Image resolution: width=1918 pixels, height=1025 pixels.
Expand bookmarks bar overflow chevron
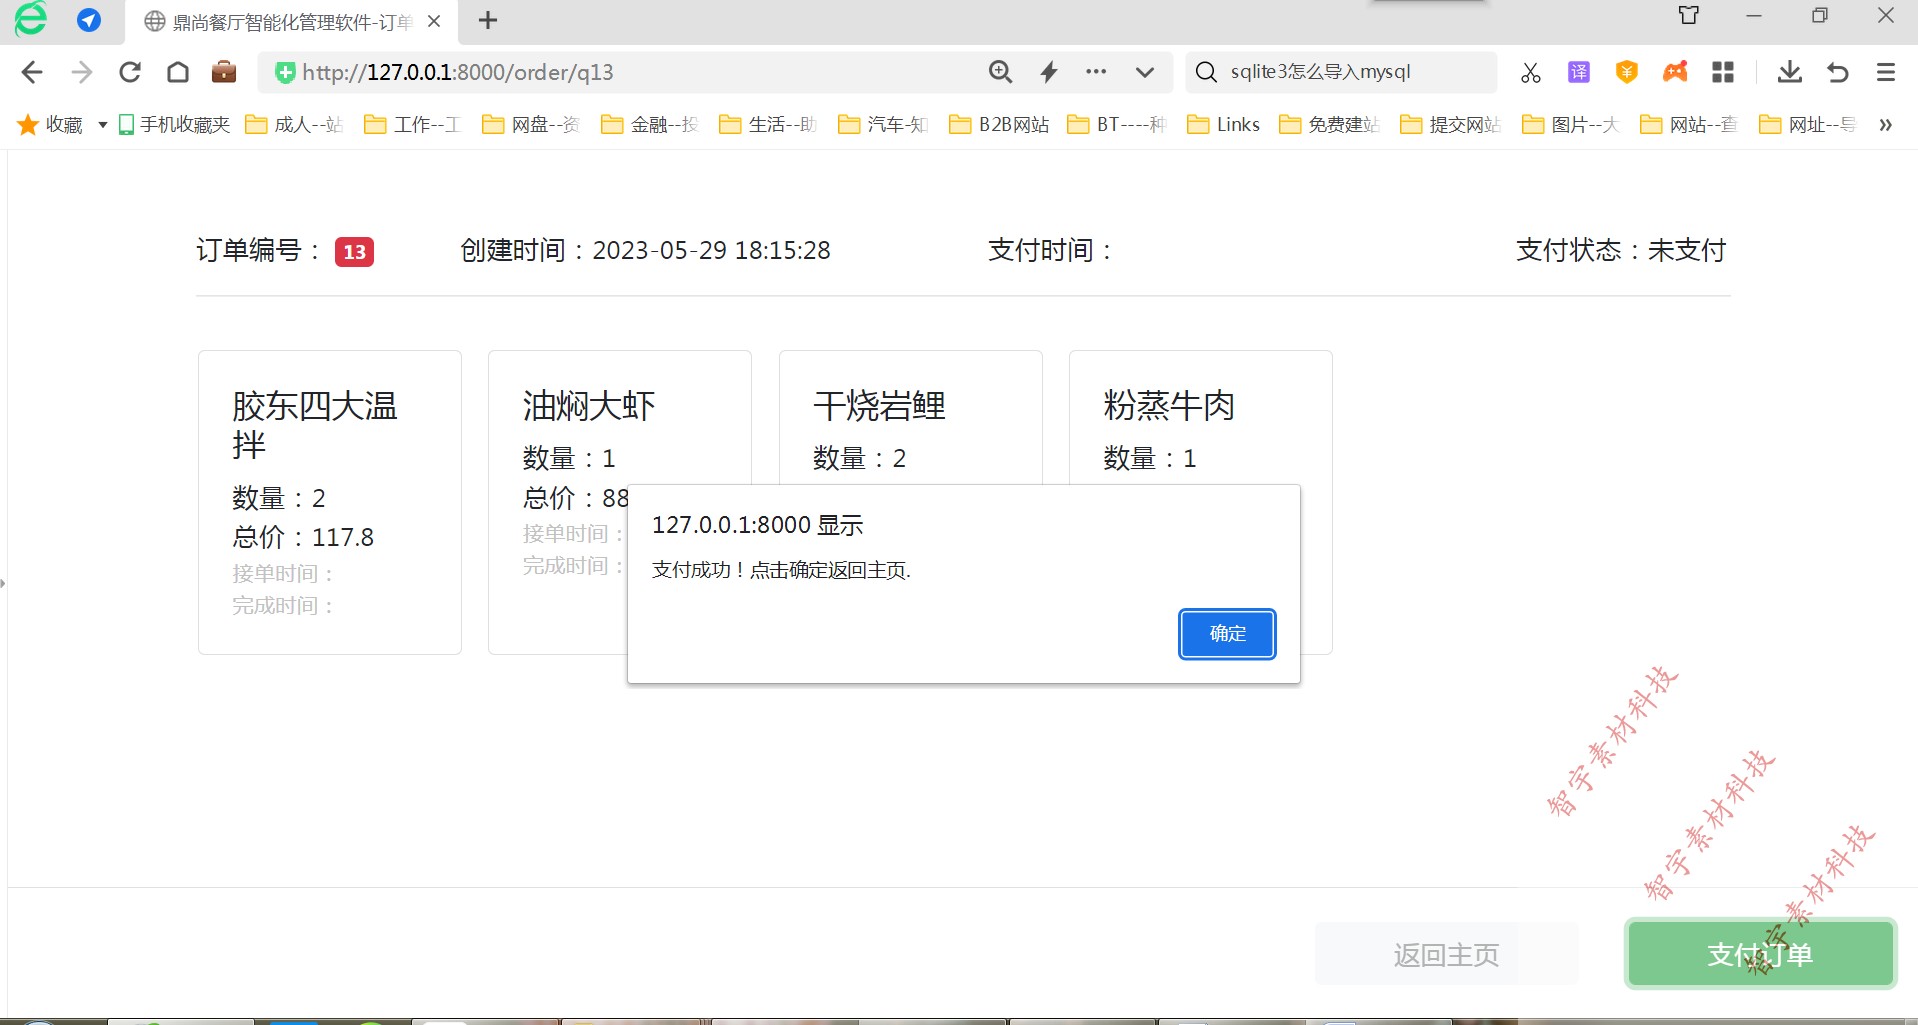pyautogui.click(x=1885, y=125)
